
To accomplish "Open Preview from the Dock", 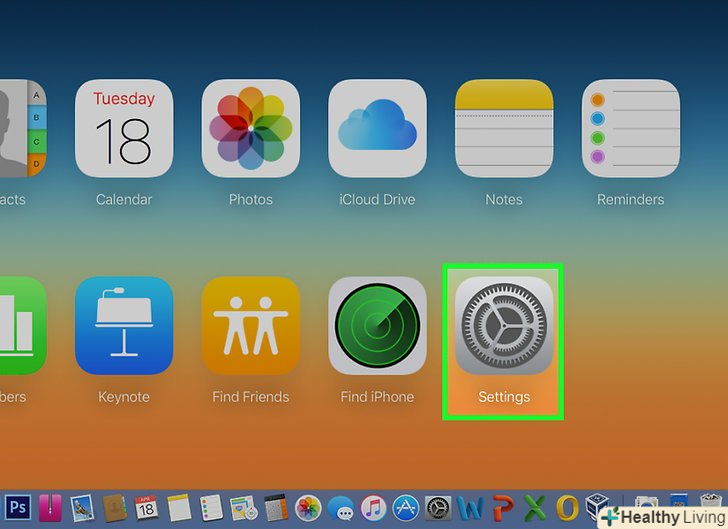I will pos(82,508).
